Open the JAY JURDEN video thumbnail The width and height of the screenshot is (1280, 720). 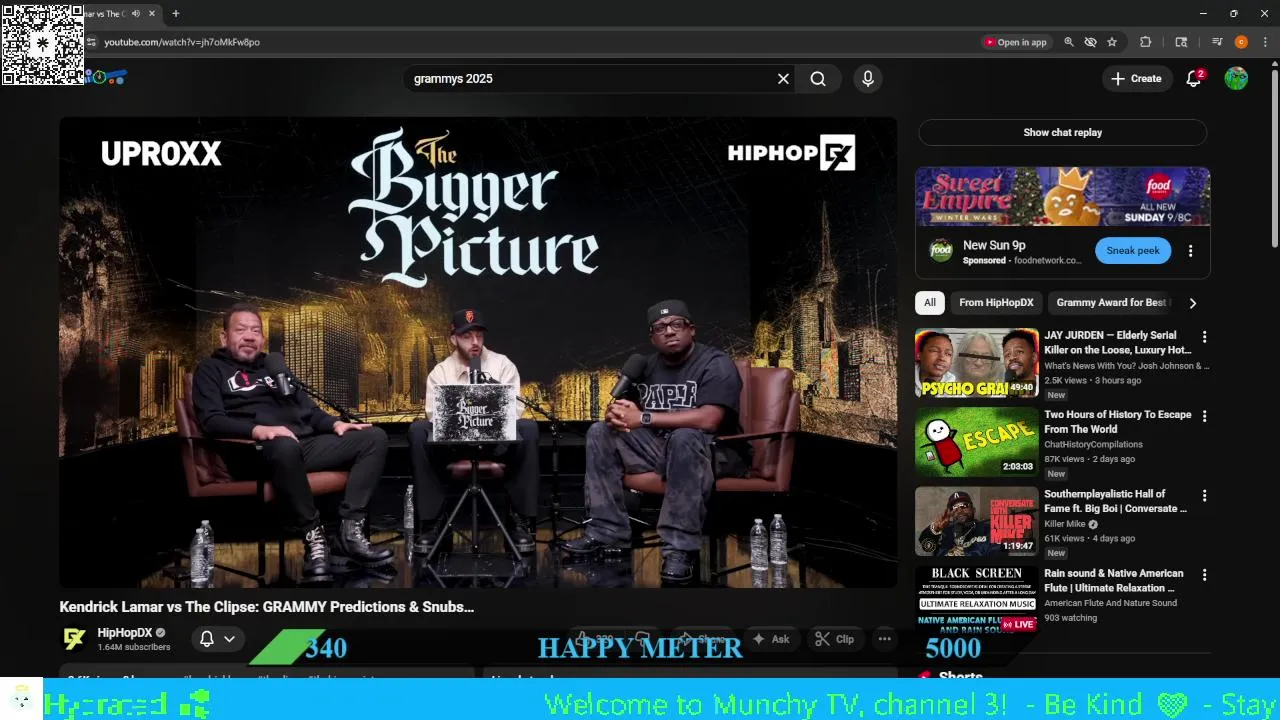(x=976, y=363)
